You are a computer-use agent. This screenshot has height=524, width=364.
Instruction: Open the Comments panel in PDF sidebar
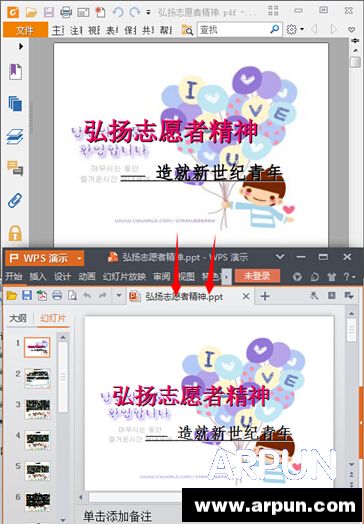pyautogui.click(x=15, y=168)
